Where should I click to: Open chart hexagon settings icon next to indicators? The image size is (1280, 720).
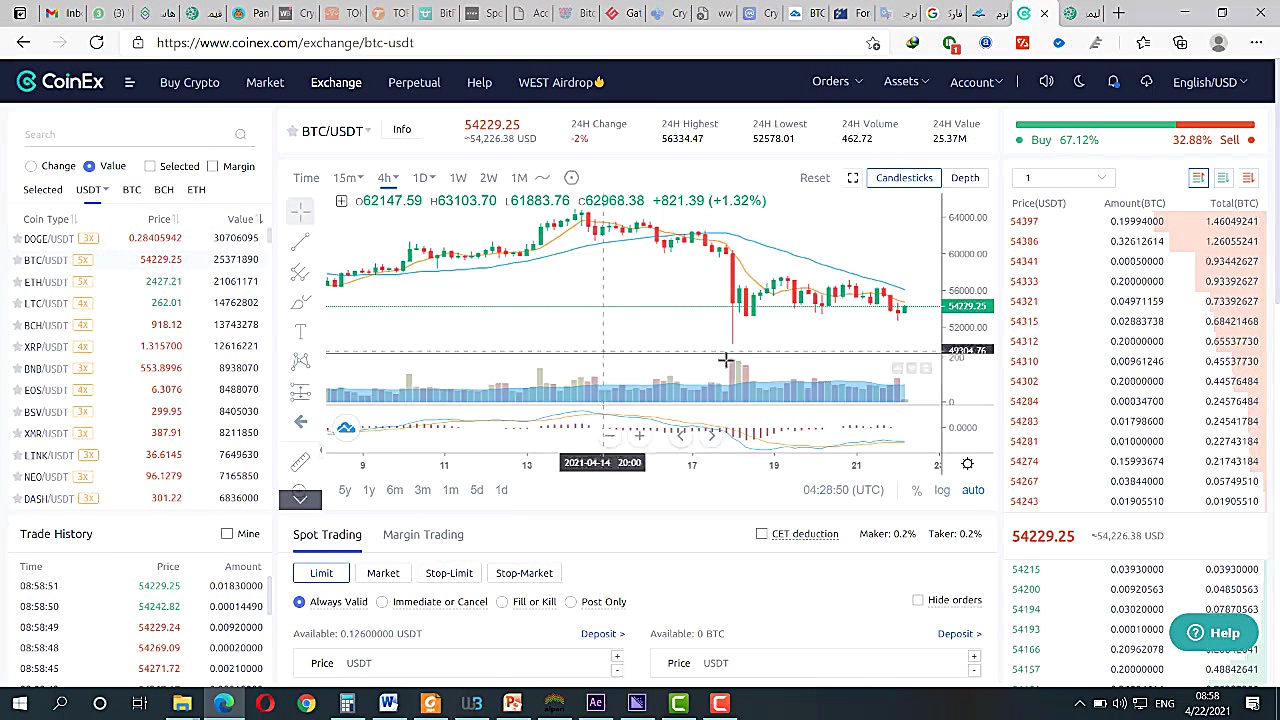coord(571,178)
